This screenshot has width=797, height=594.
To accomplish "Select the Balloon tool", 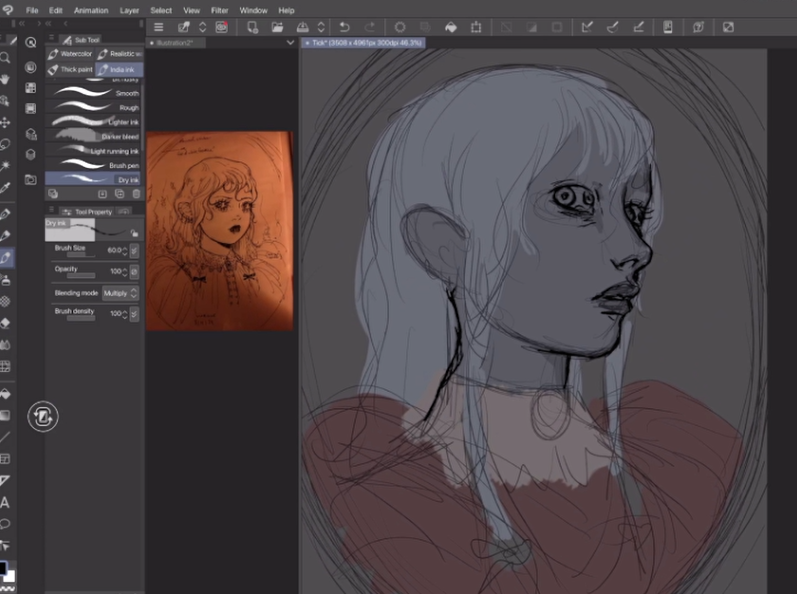I will coord(5,524).
